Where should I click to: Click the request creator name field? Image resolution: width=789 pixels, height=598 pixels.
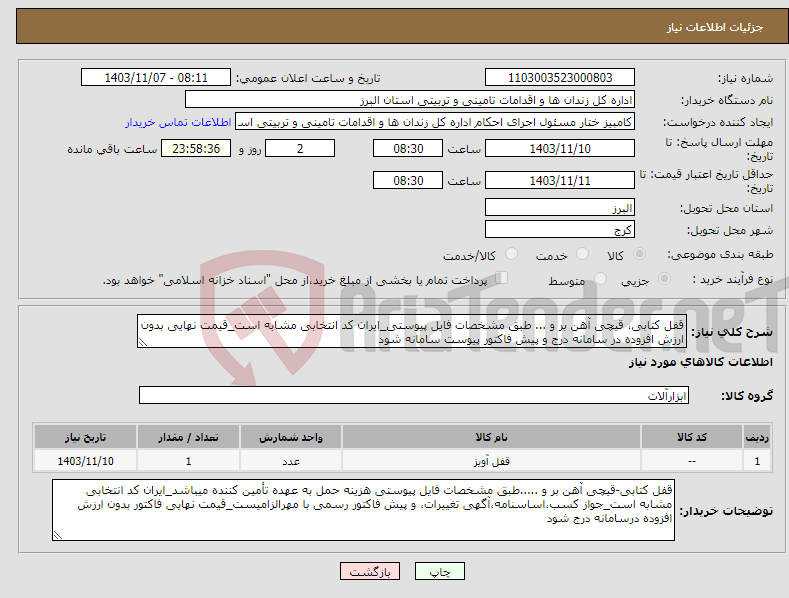435,122
